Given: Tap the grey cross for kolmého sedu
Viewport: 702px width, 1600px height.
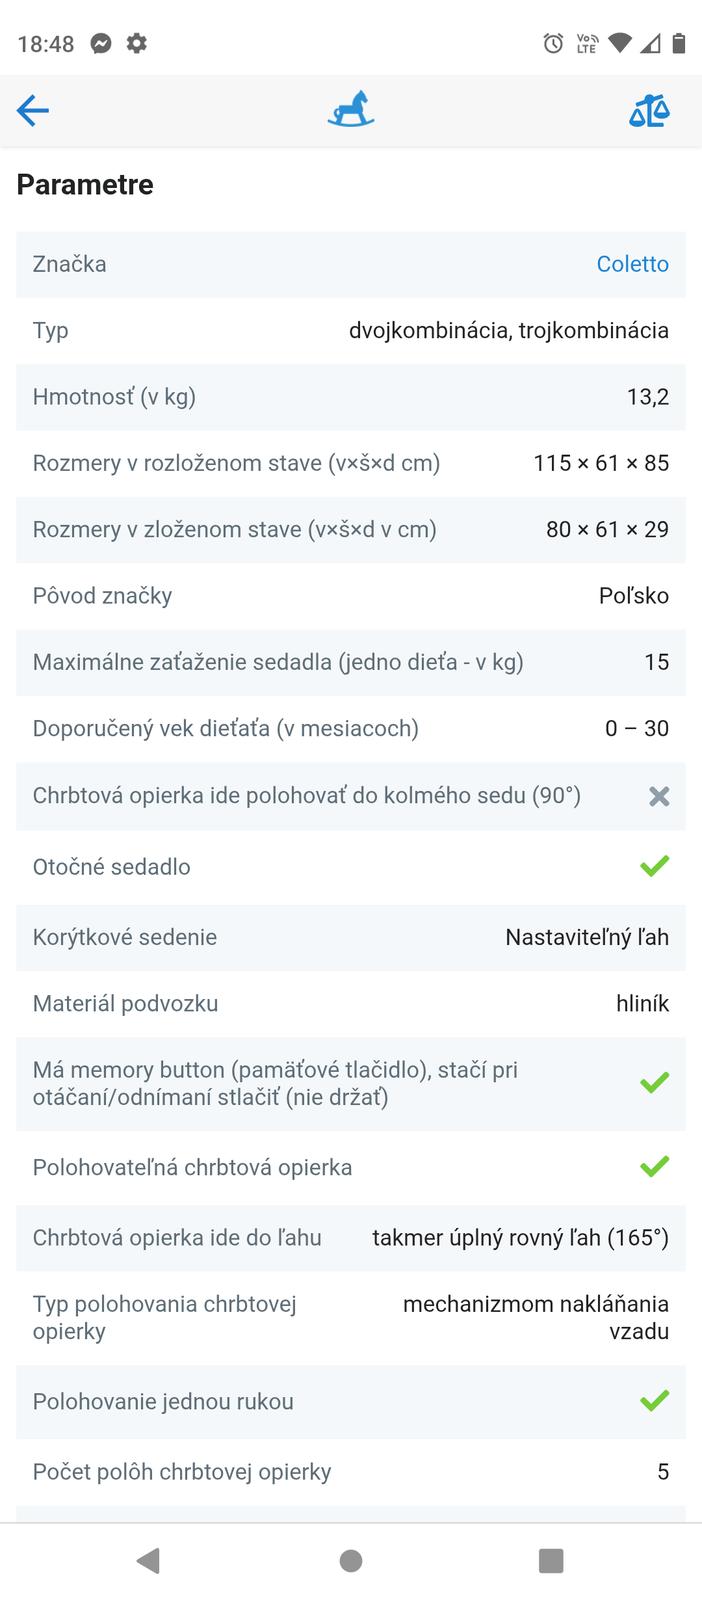Looking at the screenshot, I should [658, 796].
